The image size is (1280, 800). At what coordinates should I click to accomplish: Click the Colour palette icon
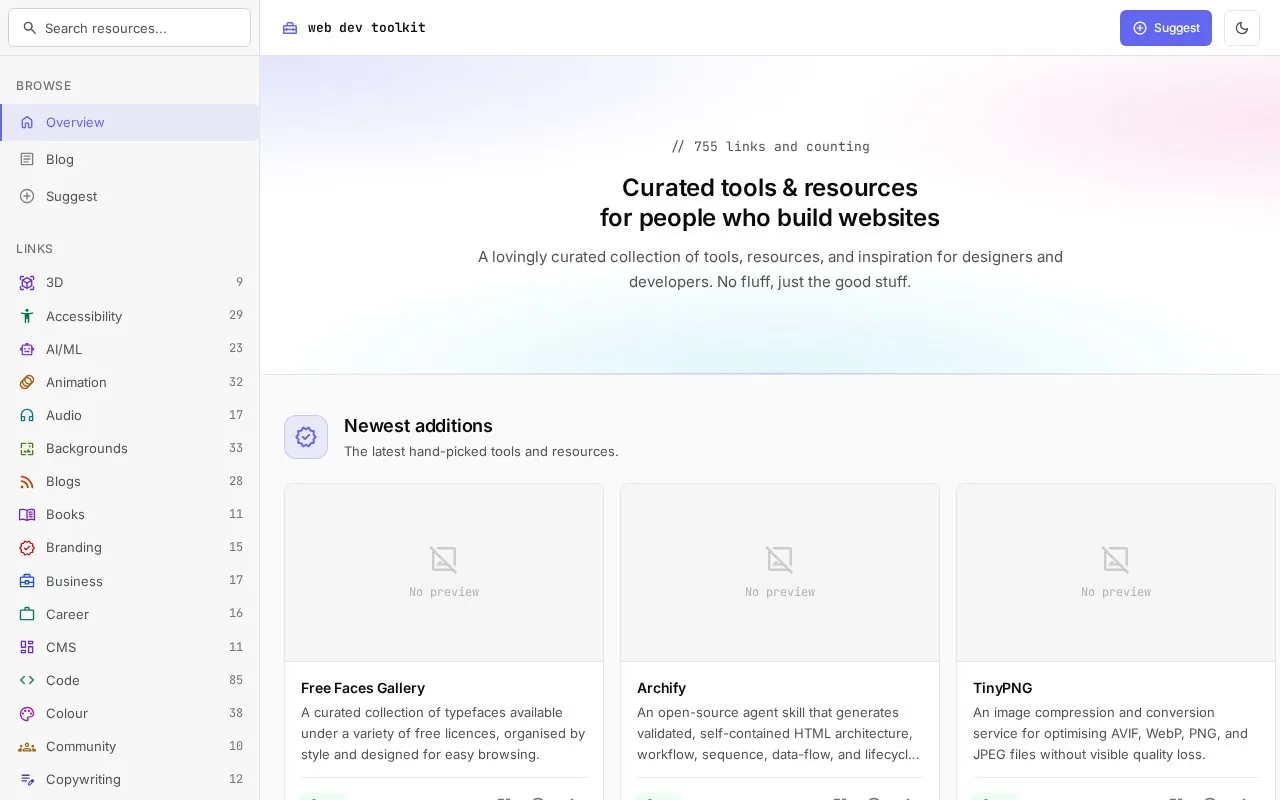pos(27,713)
